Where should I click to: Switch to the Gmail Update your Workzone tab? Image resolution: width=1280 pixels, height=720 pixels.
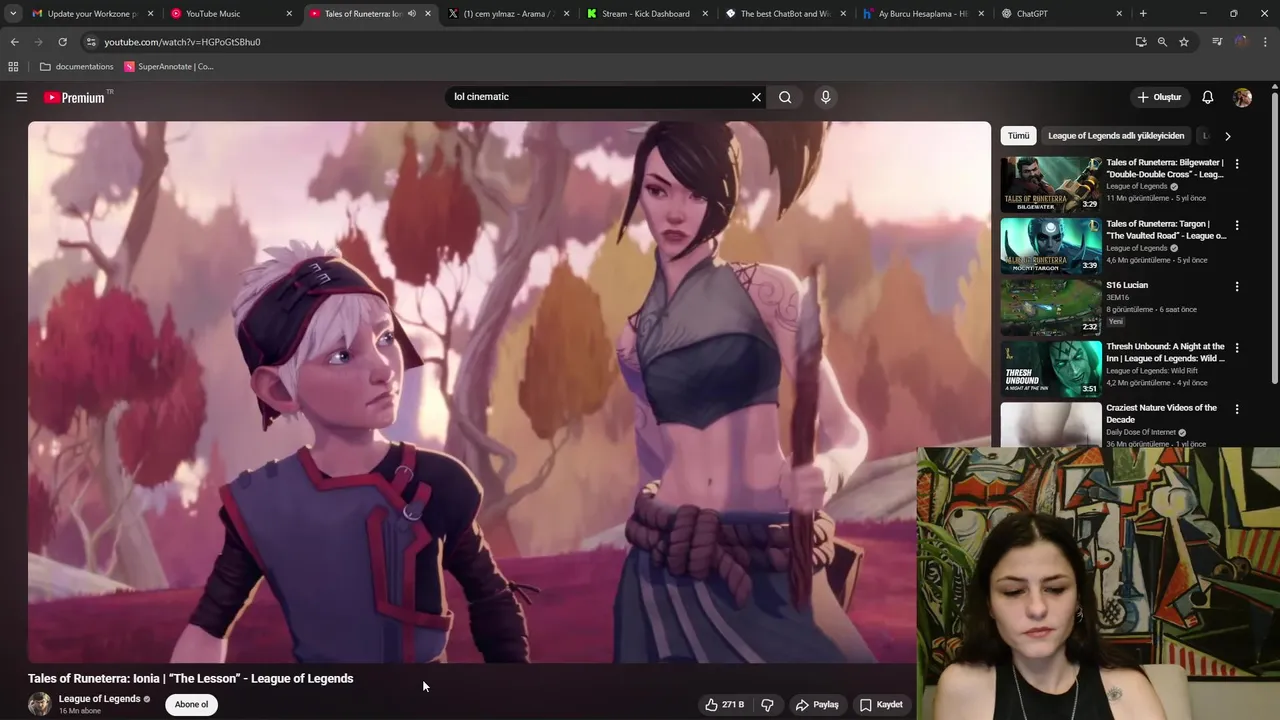[91, 14]
